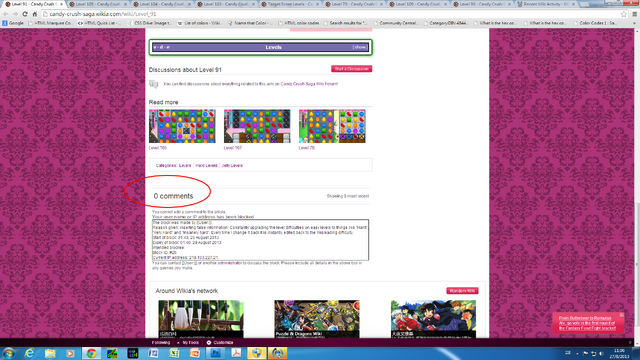Image resolution: width=640 pixels, height=360 pixels.
Task: Show hidden system tray icons arrow
Action: tap(577, 353)
